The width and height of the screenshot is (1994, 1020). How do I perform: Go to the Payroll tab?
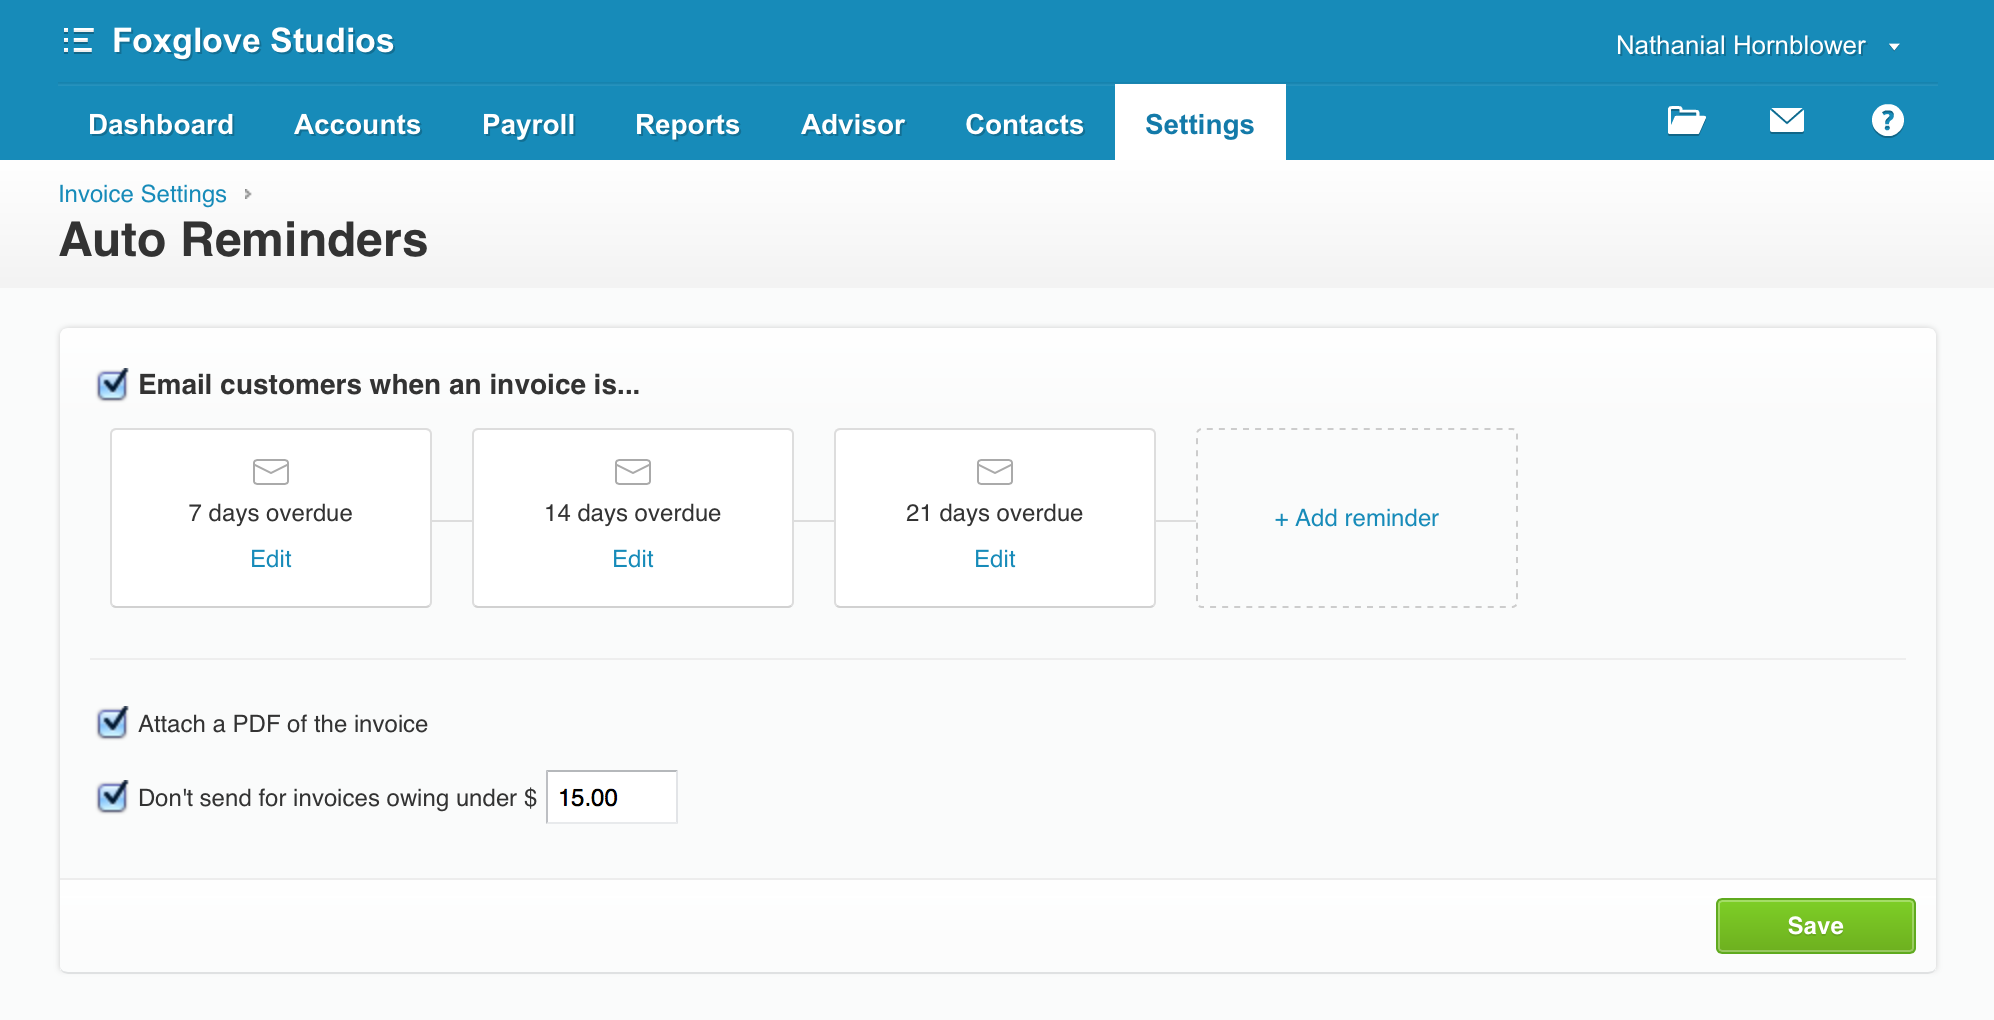(528, 124)
